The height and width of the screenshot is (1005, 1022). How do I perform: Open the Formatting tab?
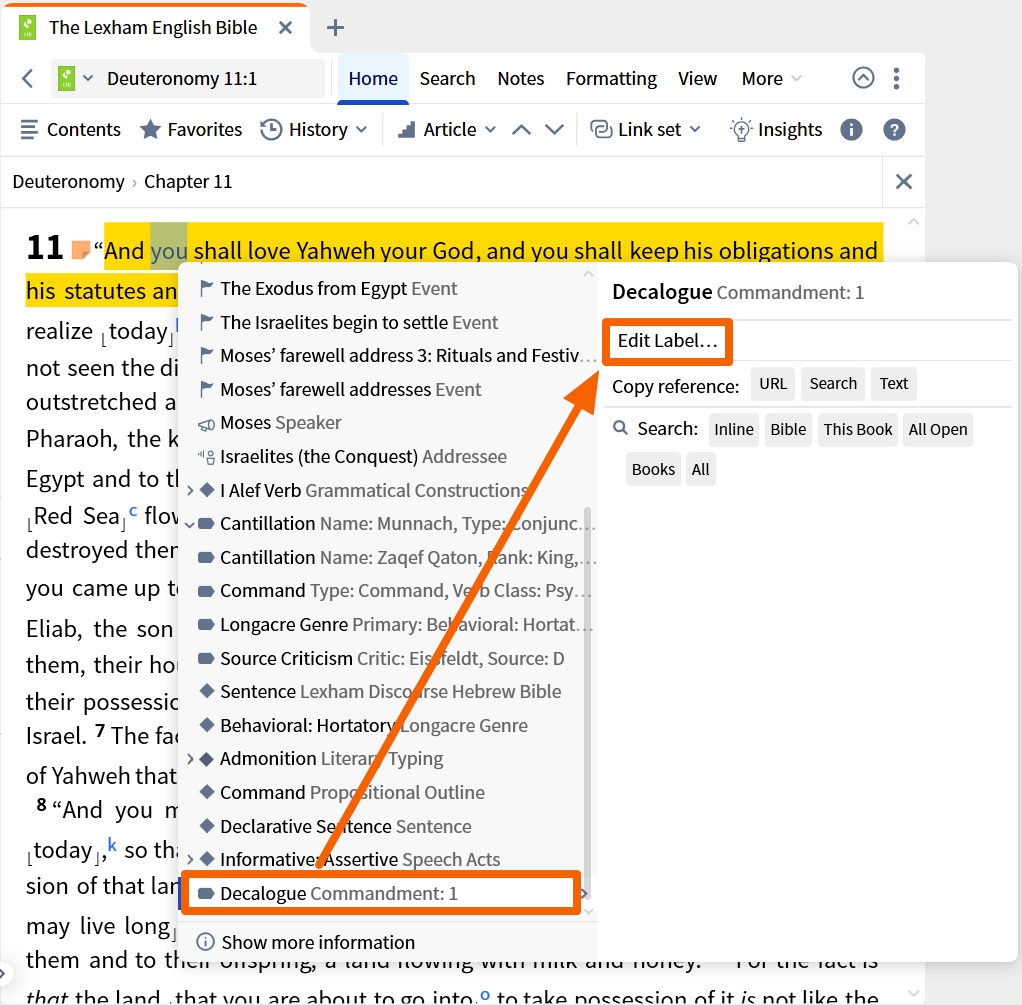pyautogui.click(x=611, y=79)
